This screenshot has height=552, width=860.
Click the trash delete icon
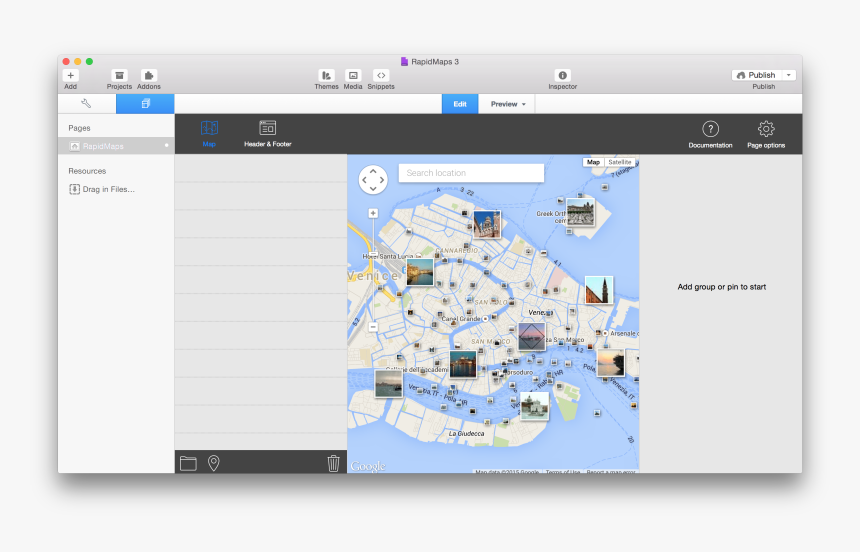click(x=333, y=463)
